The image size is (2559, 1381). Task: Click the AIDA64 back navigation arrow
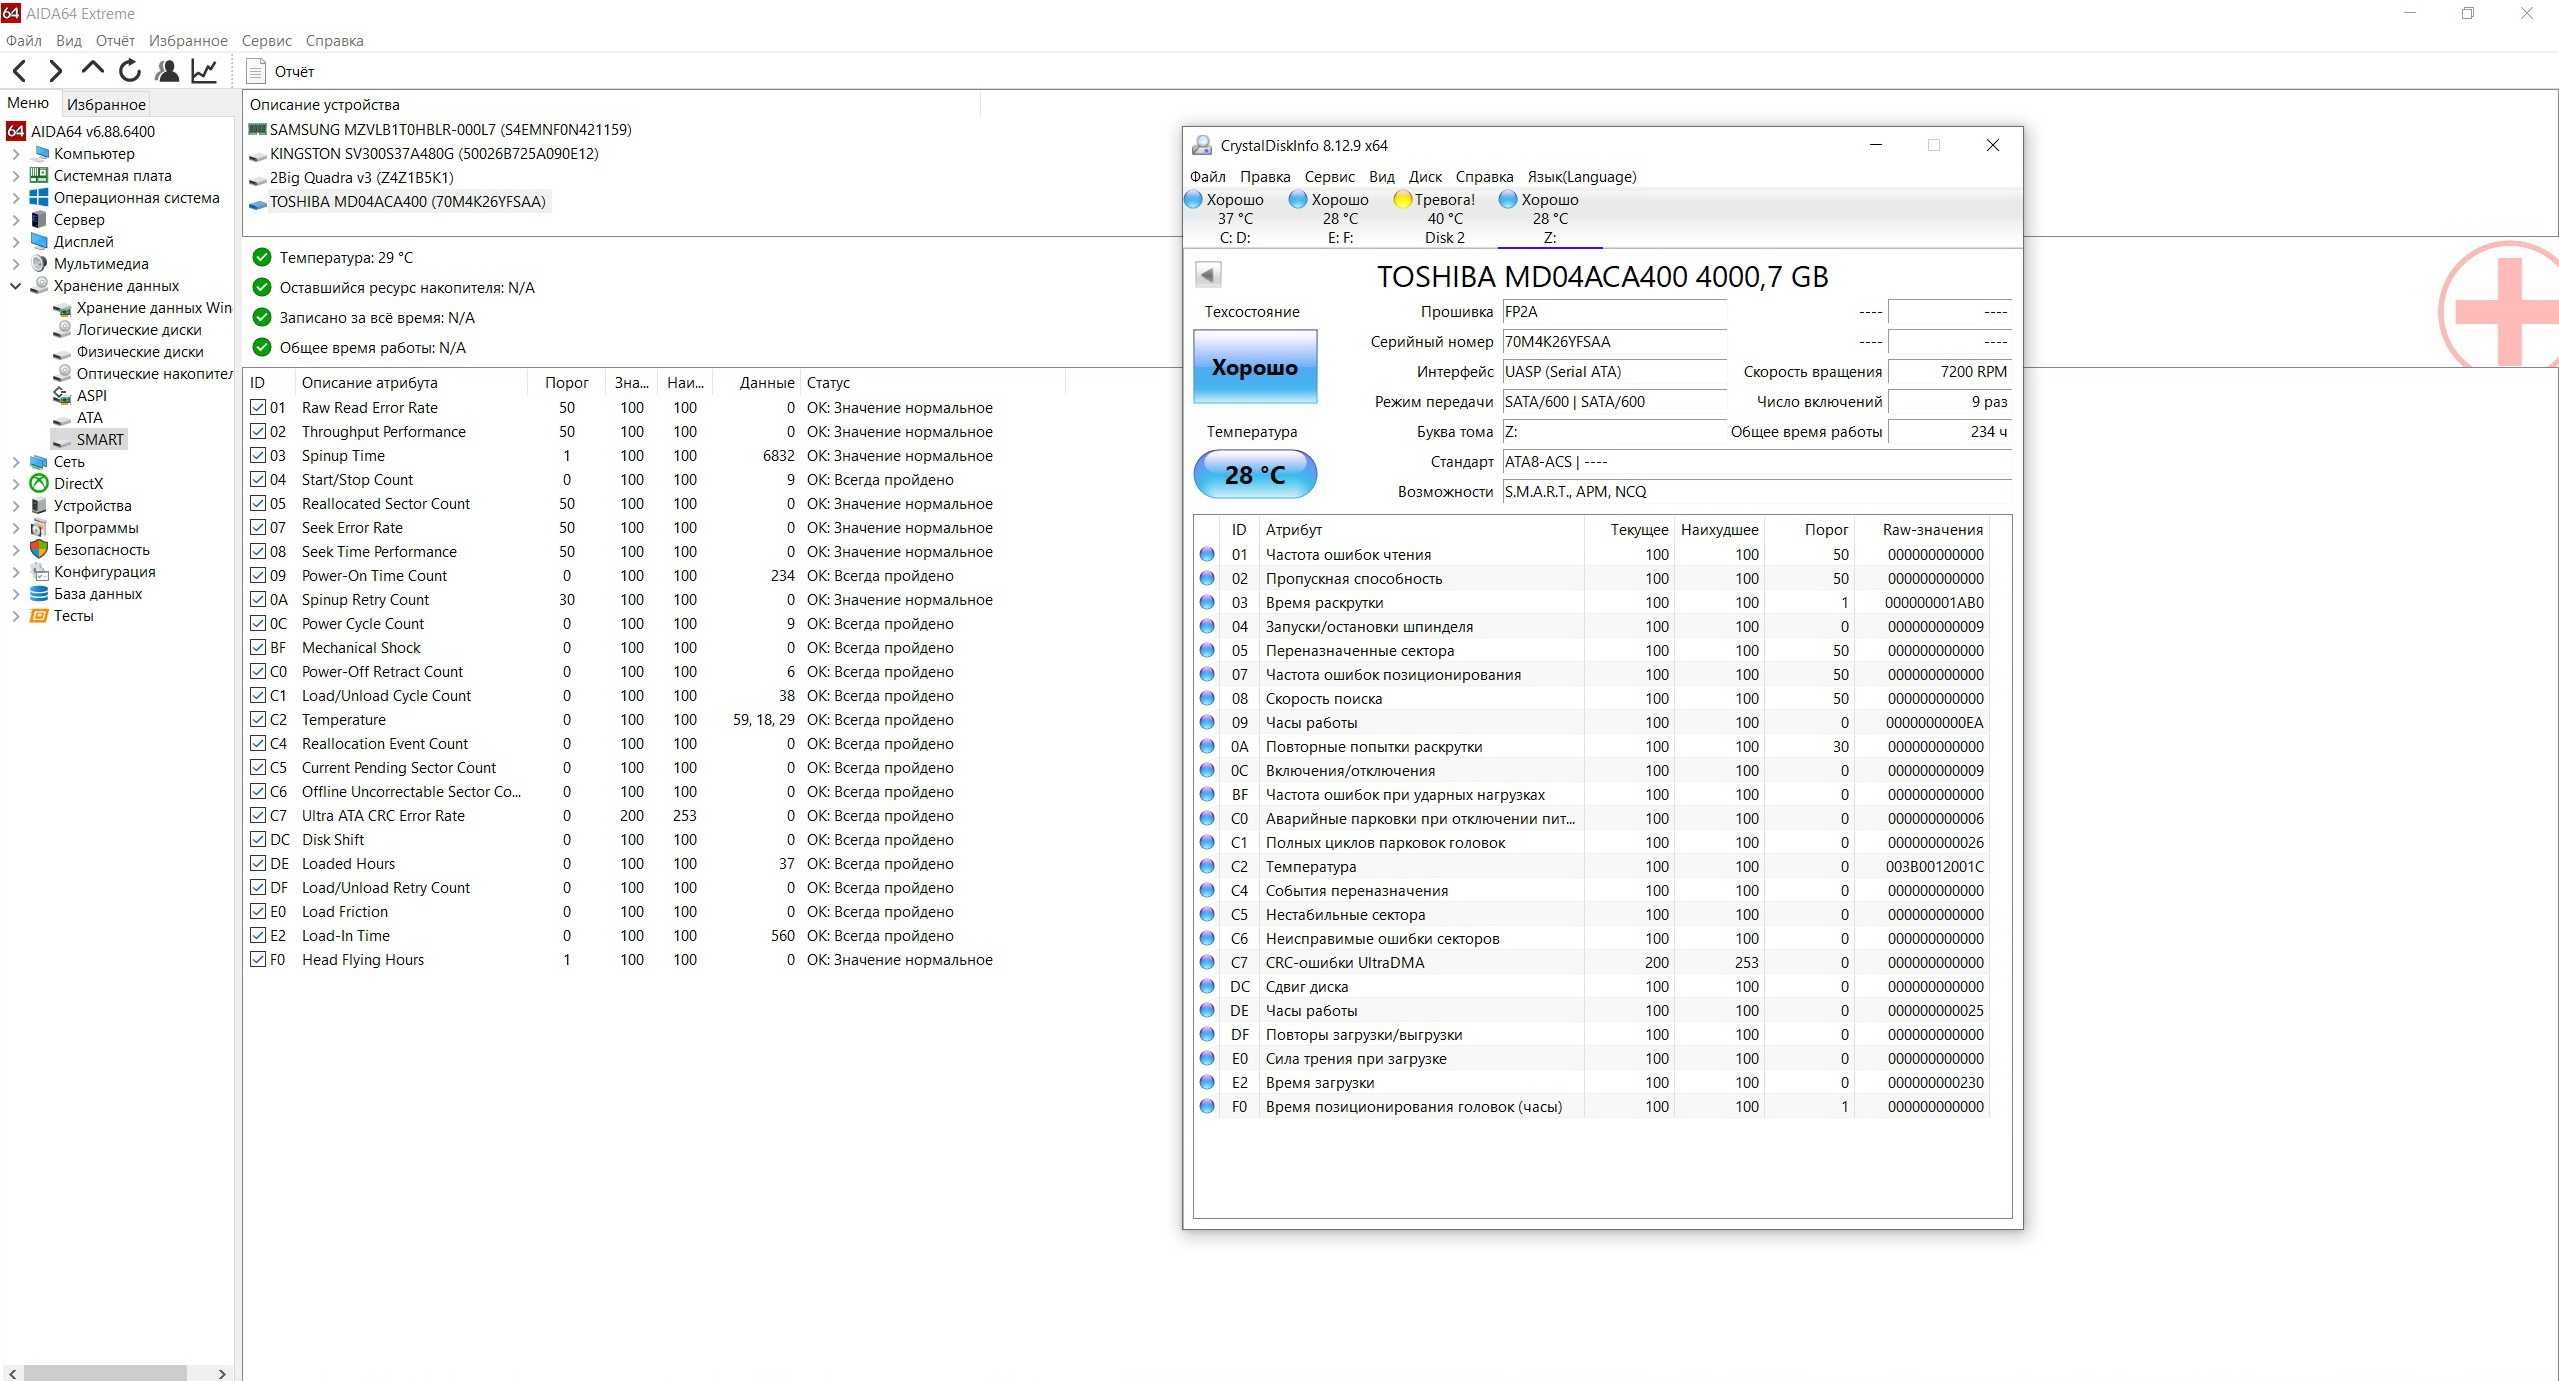pyautogui.click(x=20, y=70)
